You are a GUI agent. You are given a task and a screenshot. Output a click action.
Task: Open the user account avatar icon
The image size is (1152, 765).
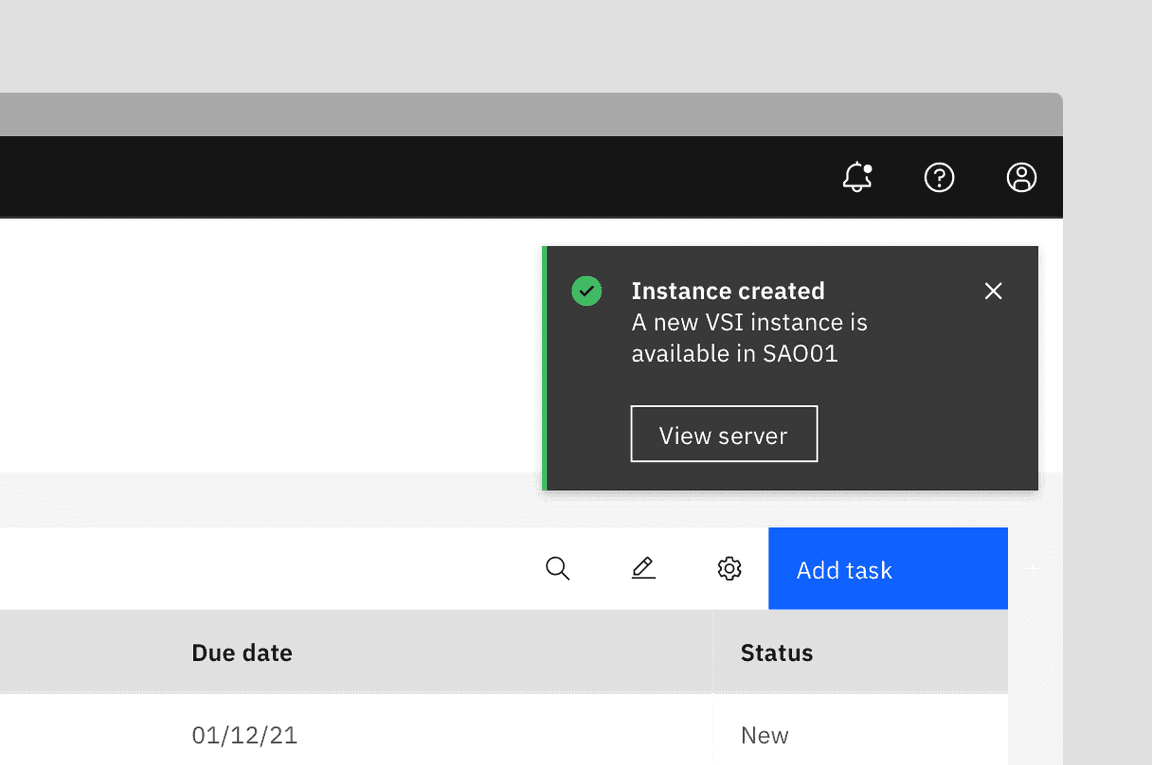click(x=1021, y=178)
